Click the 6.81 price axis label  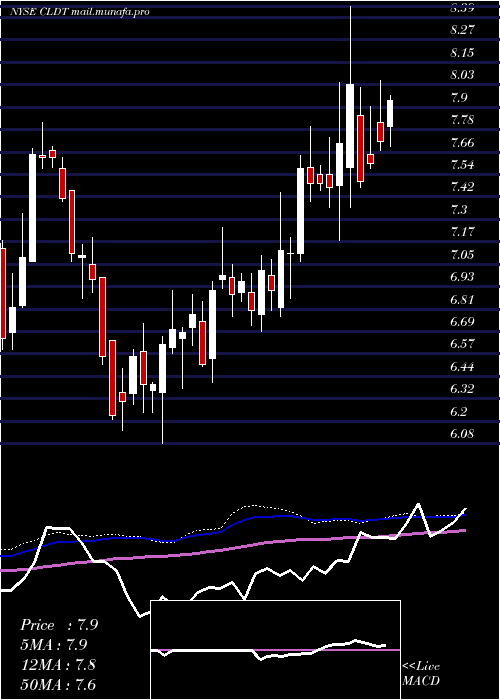462,299
